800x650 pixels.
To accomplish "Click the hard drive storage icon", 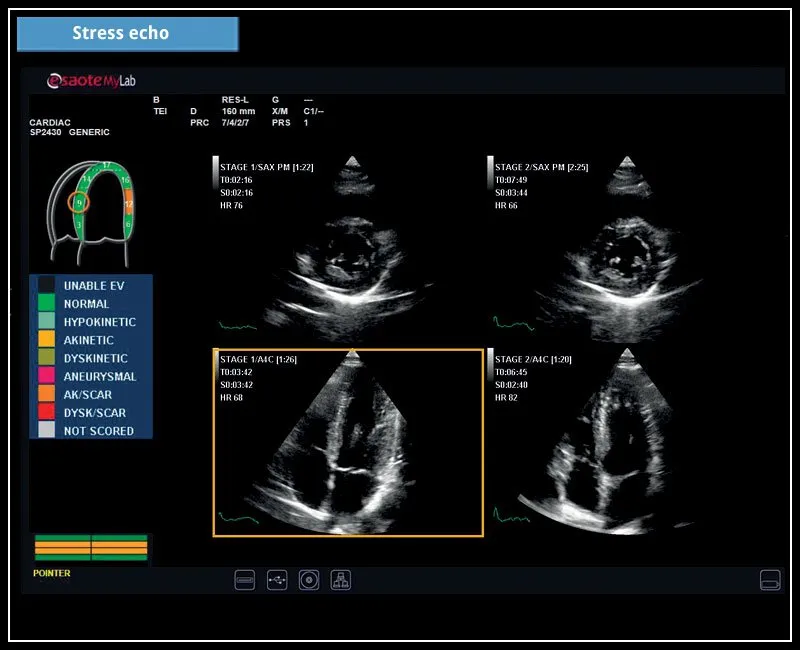I will pyautogui.click(x=245, y=580).
